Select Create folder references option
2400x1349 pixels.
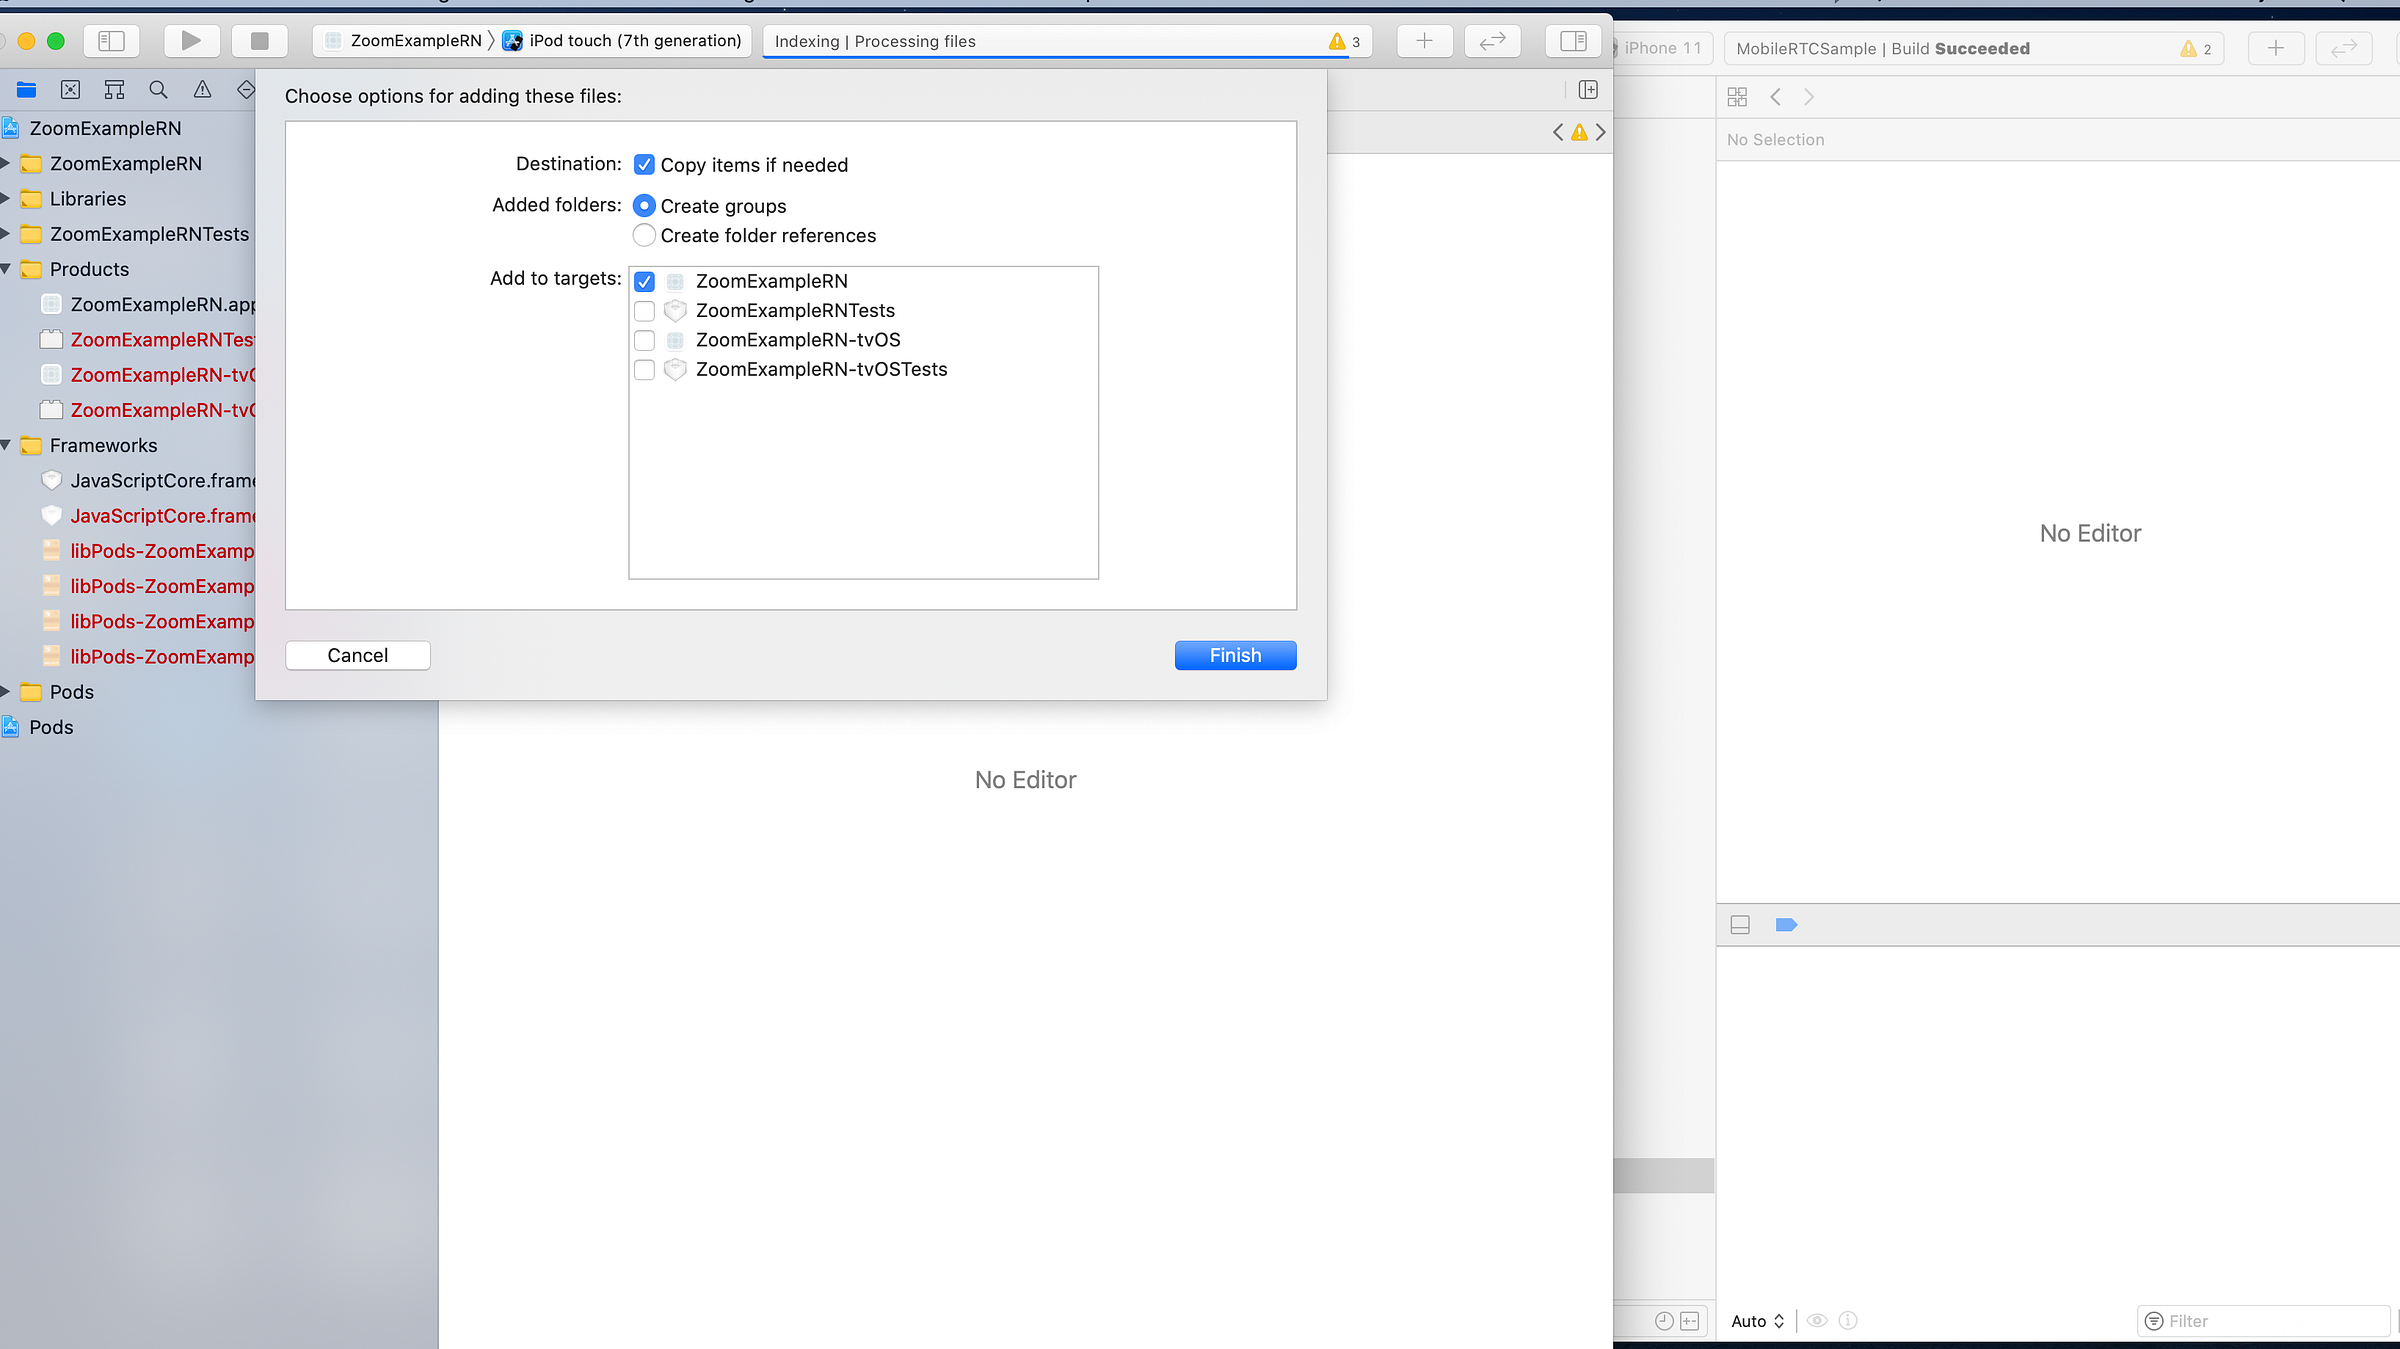click(644, 236)
